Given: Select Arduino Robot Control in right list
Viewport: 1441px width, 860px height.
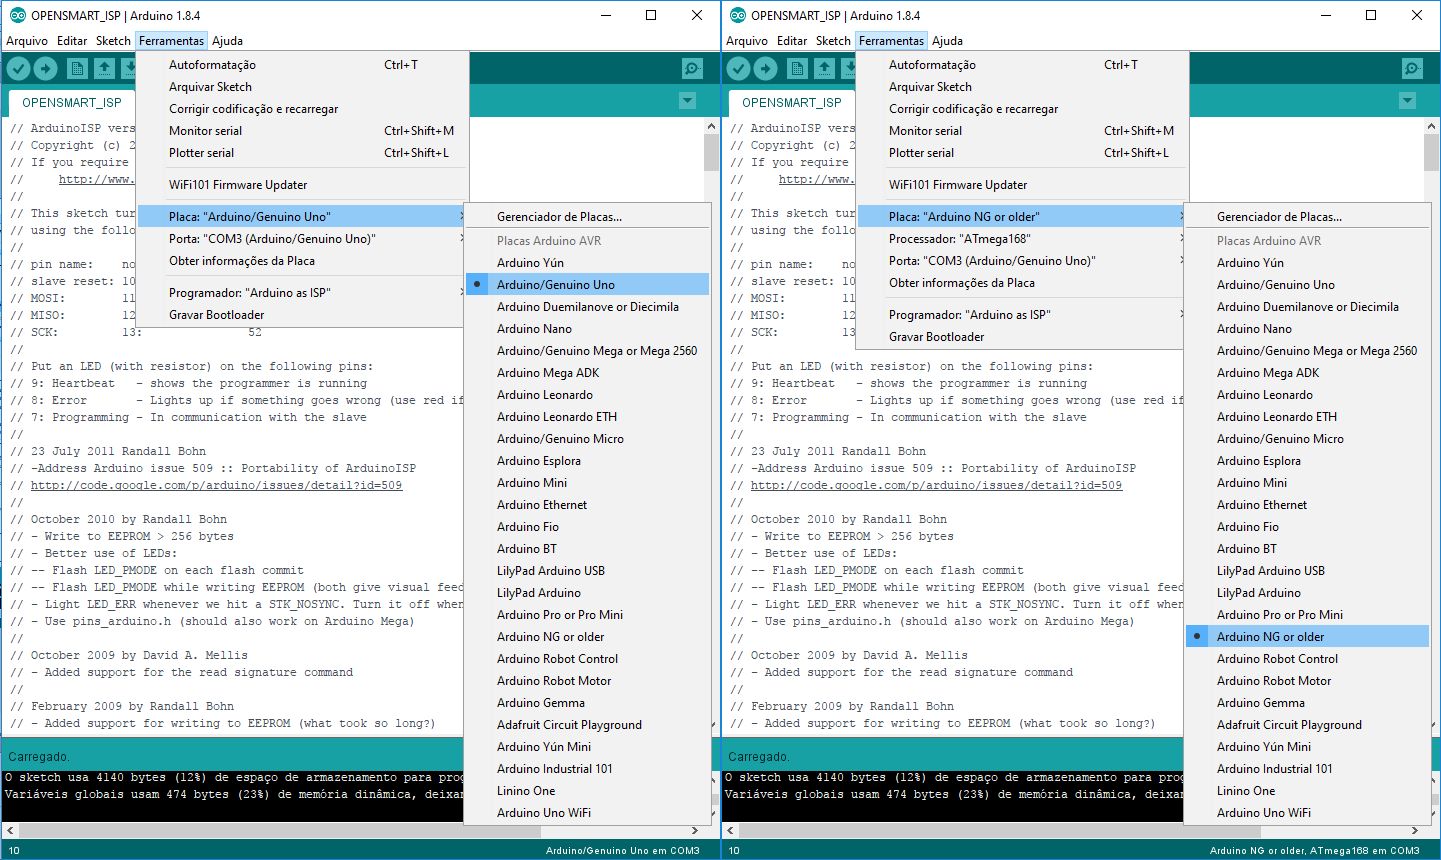Looking at the screenshot, I should tap(1307, 658).
